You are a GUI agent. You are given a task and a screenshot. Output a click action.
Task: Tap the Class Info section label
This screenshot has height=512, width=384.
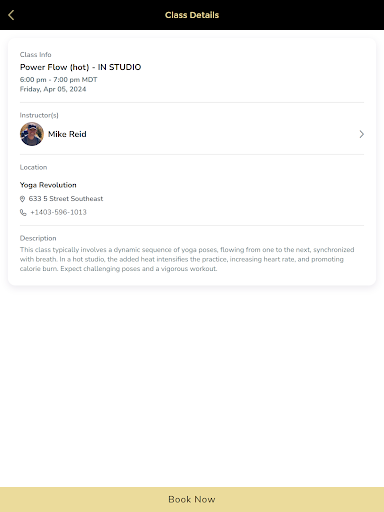pyautogui.click(x=35, y=54)
